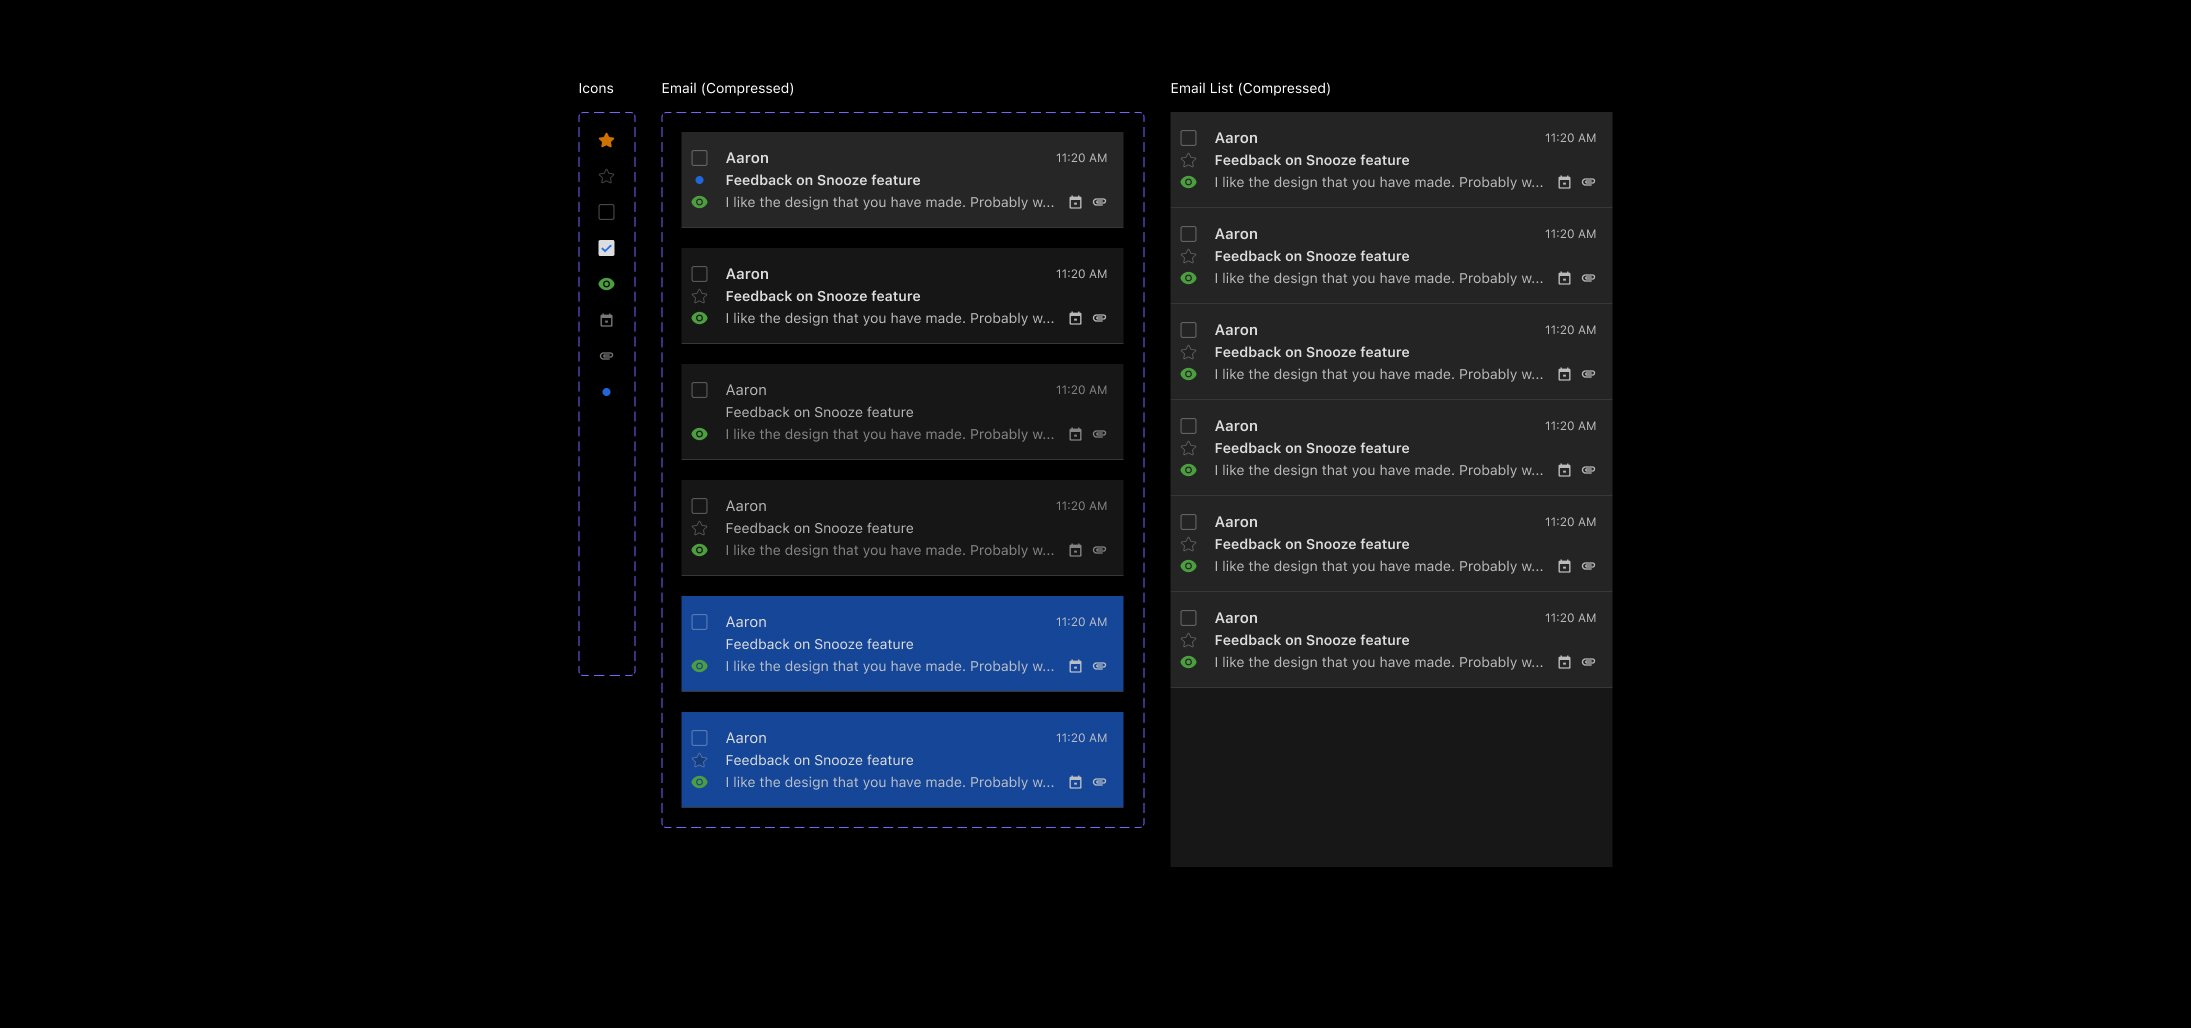The image size is (2191, 1028).
Task: Click calendar icon on first blue selected card
Action: point(1075,666)
